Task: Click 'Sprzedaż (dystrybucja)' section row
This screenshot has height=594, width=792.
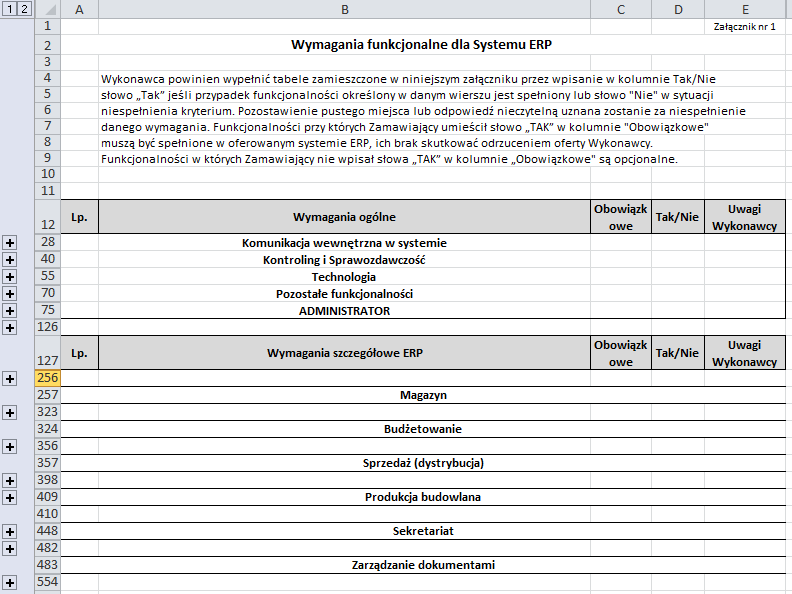Action: [423, 463]
